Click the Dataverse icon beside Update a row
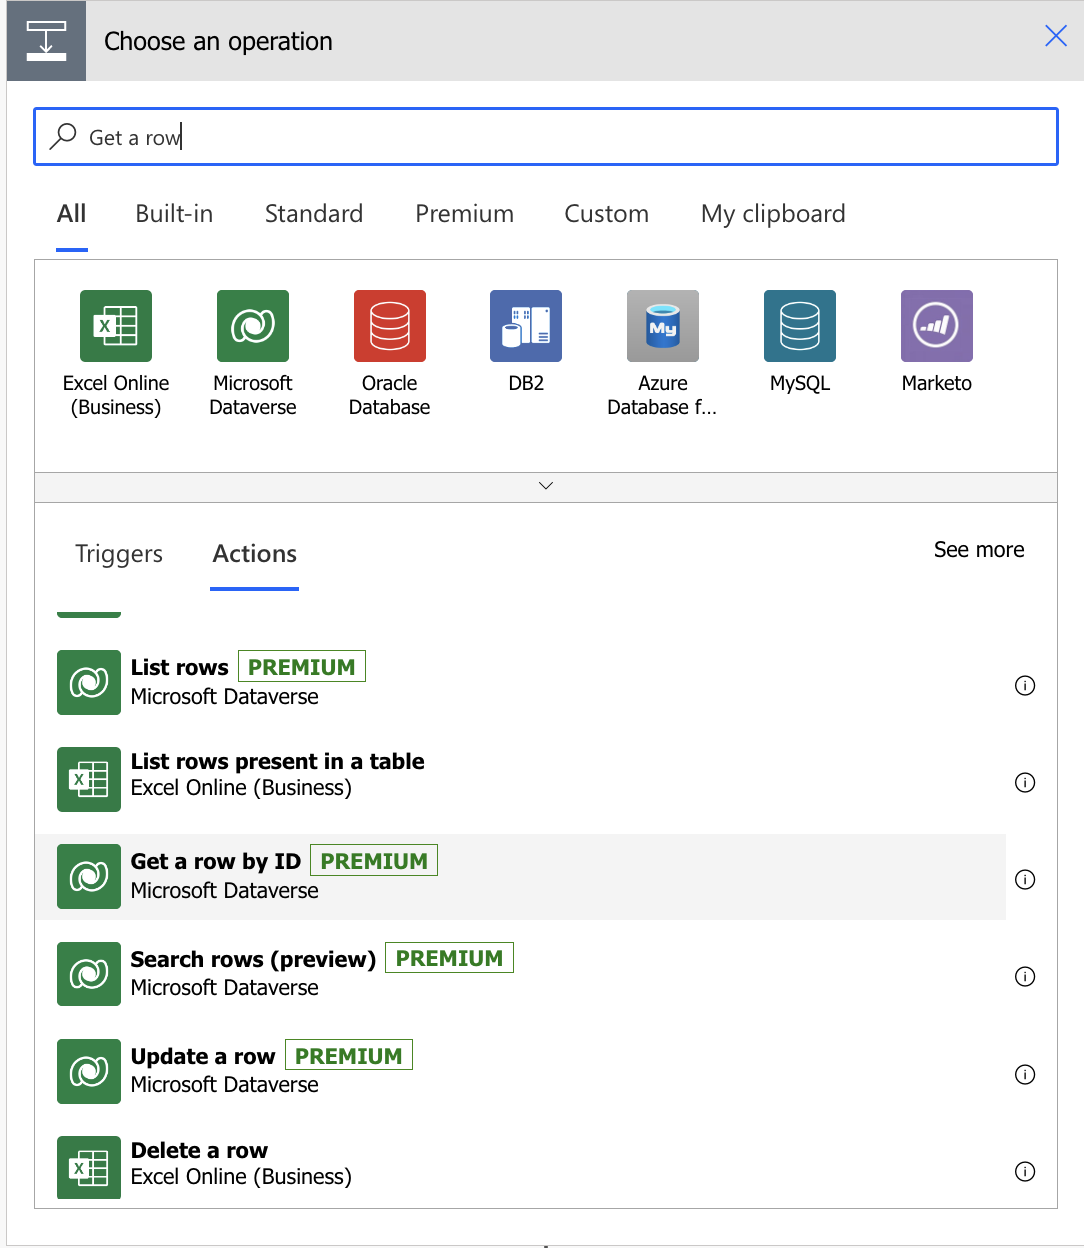Viewport: 1084px width, 1248px height. 89,1072
